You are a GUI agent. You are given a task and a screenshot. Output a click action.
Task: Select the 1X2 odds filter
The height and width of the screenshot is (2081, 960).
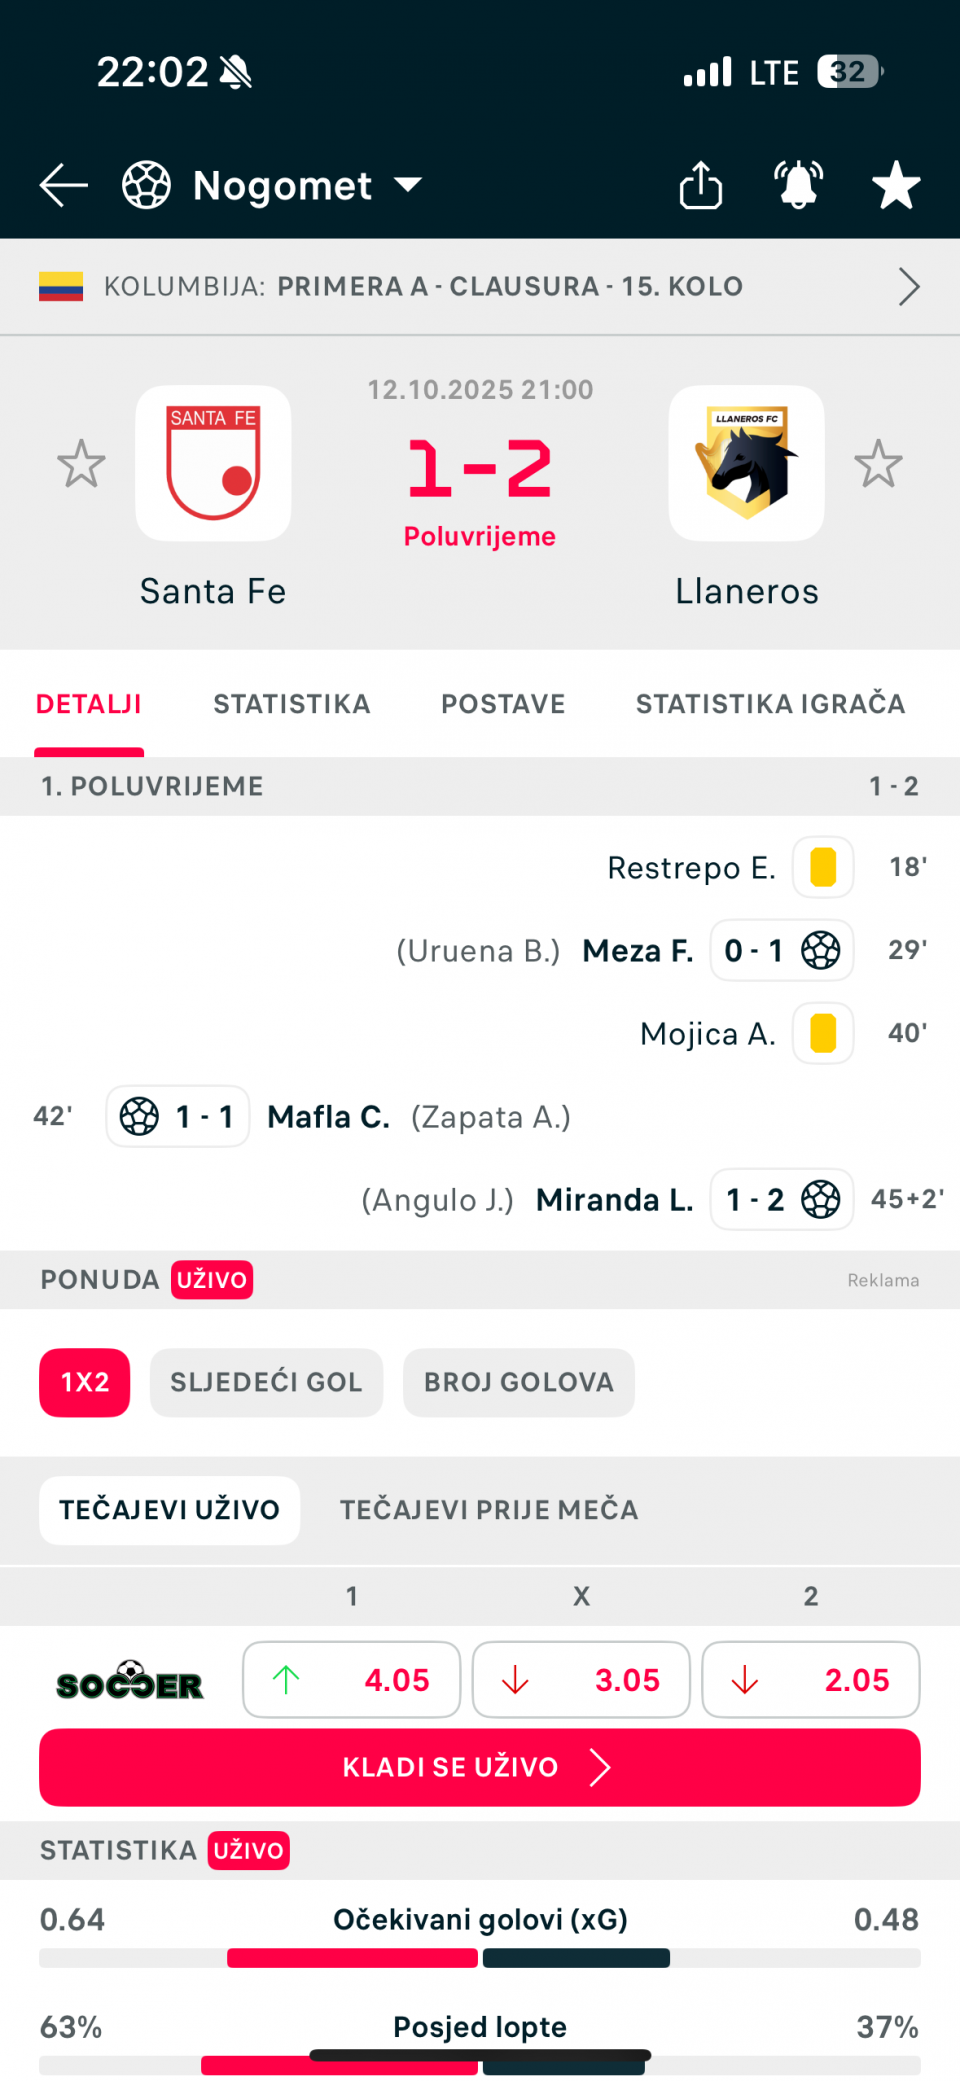pos(85,1382)
